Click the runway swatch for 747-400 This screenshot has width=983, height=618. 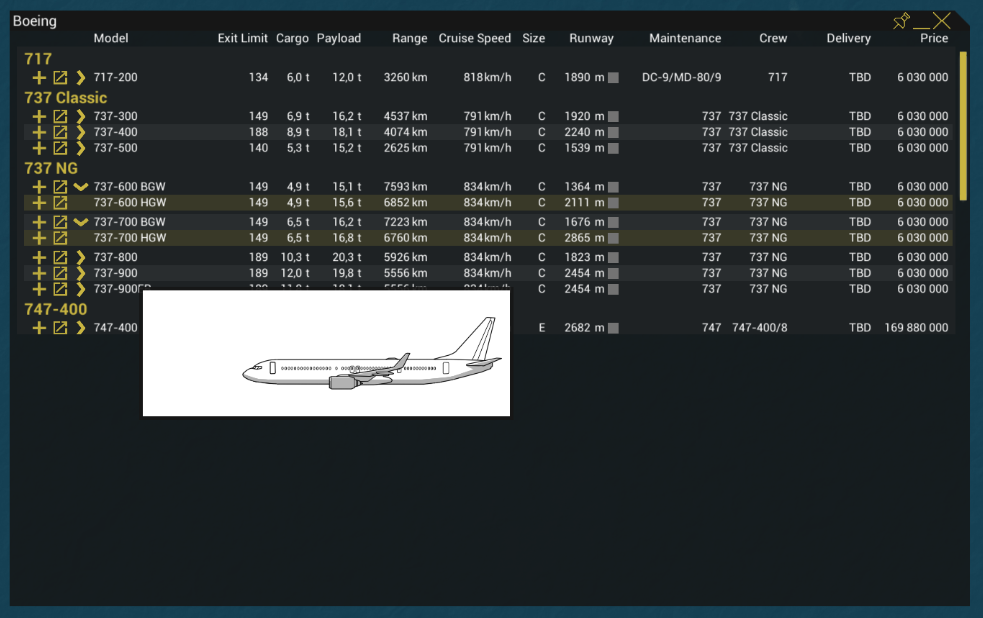[x=613, y=328]
